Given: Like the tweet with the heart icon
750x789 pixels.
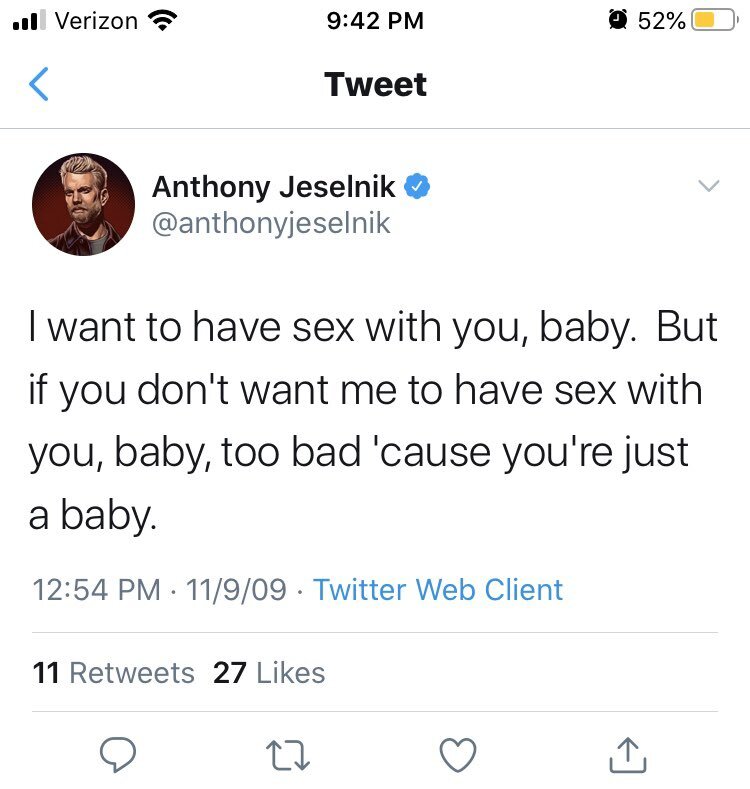Looking at the screenshot, I should [x=459, y=756].
